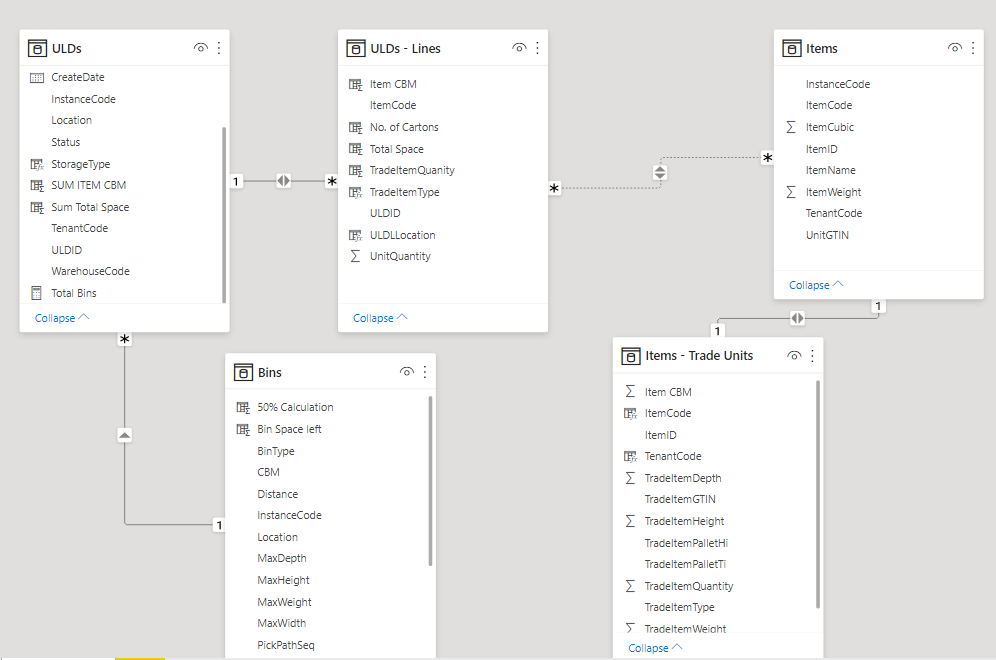This screenshot has width=996, height=660.
Task: Click sigma icon next to TradeItemQuantity
Action: coord(630,586)
